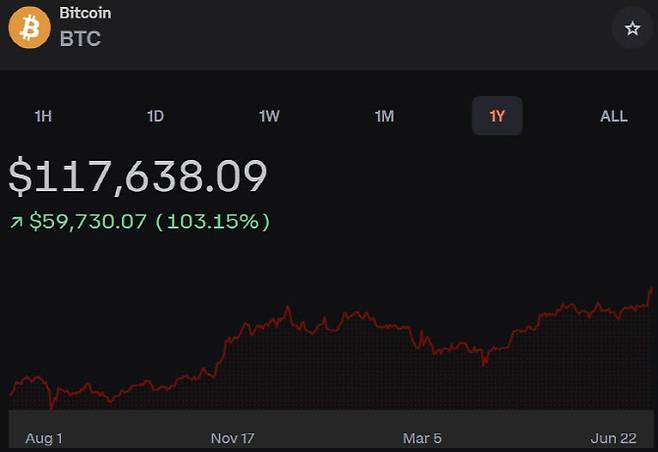This screenshot has height=452, width=658.
Task: Click the BTC ticker symbol
Action: pyautogui.click(x=80, y=39)
